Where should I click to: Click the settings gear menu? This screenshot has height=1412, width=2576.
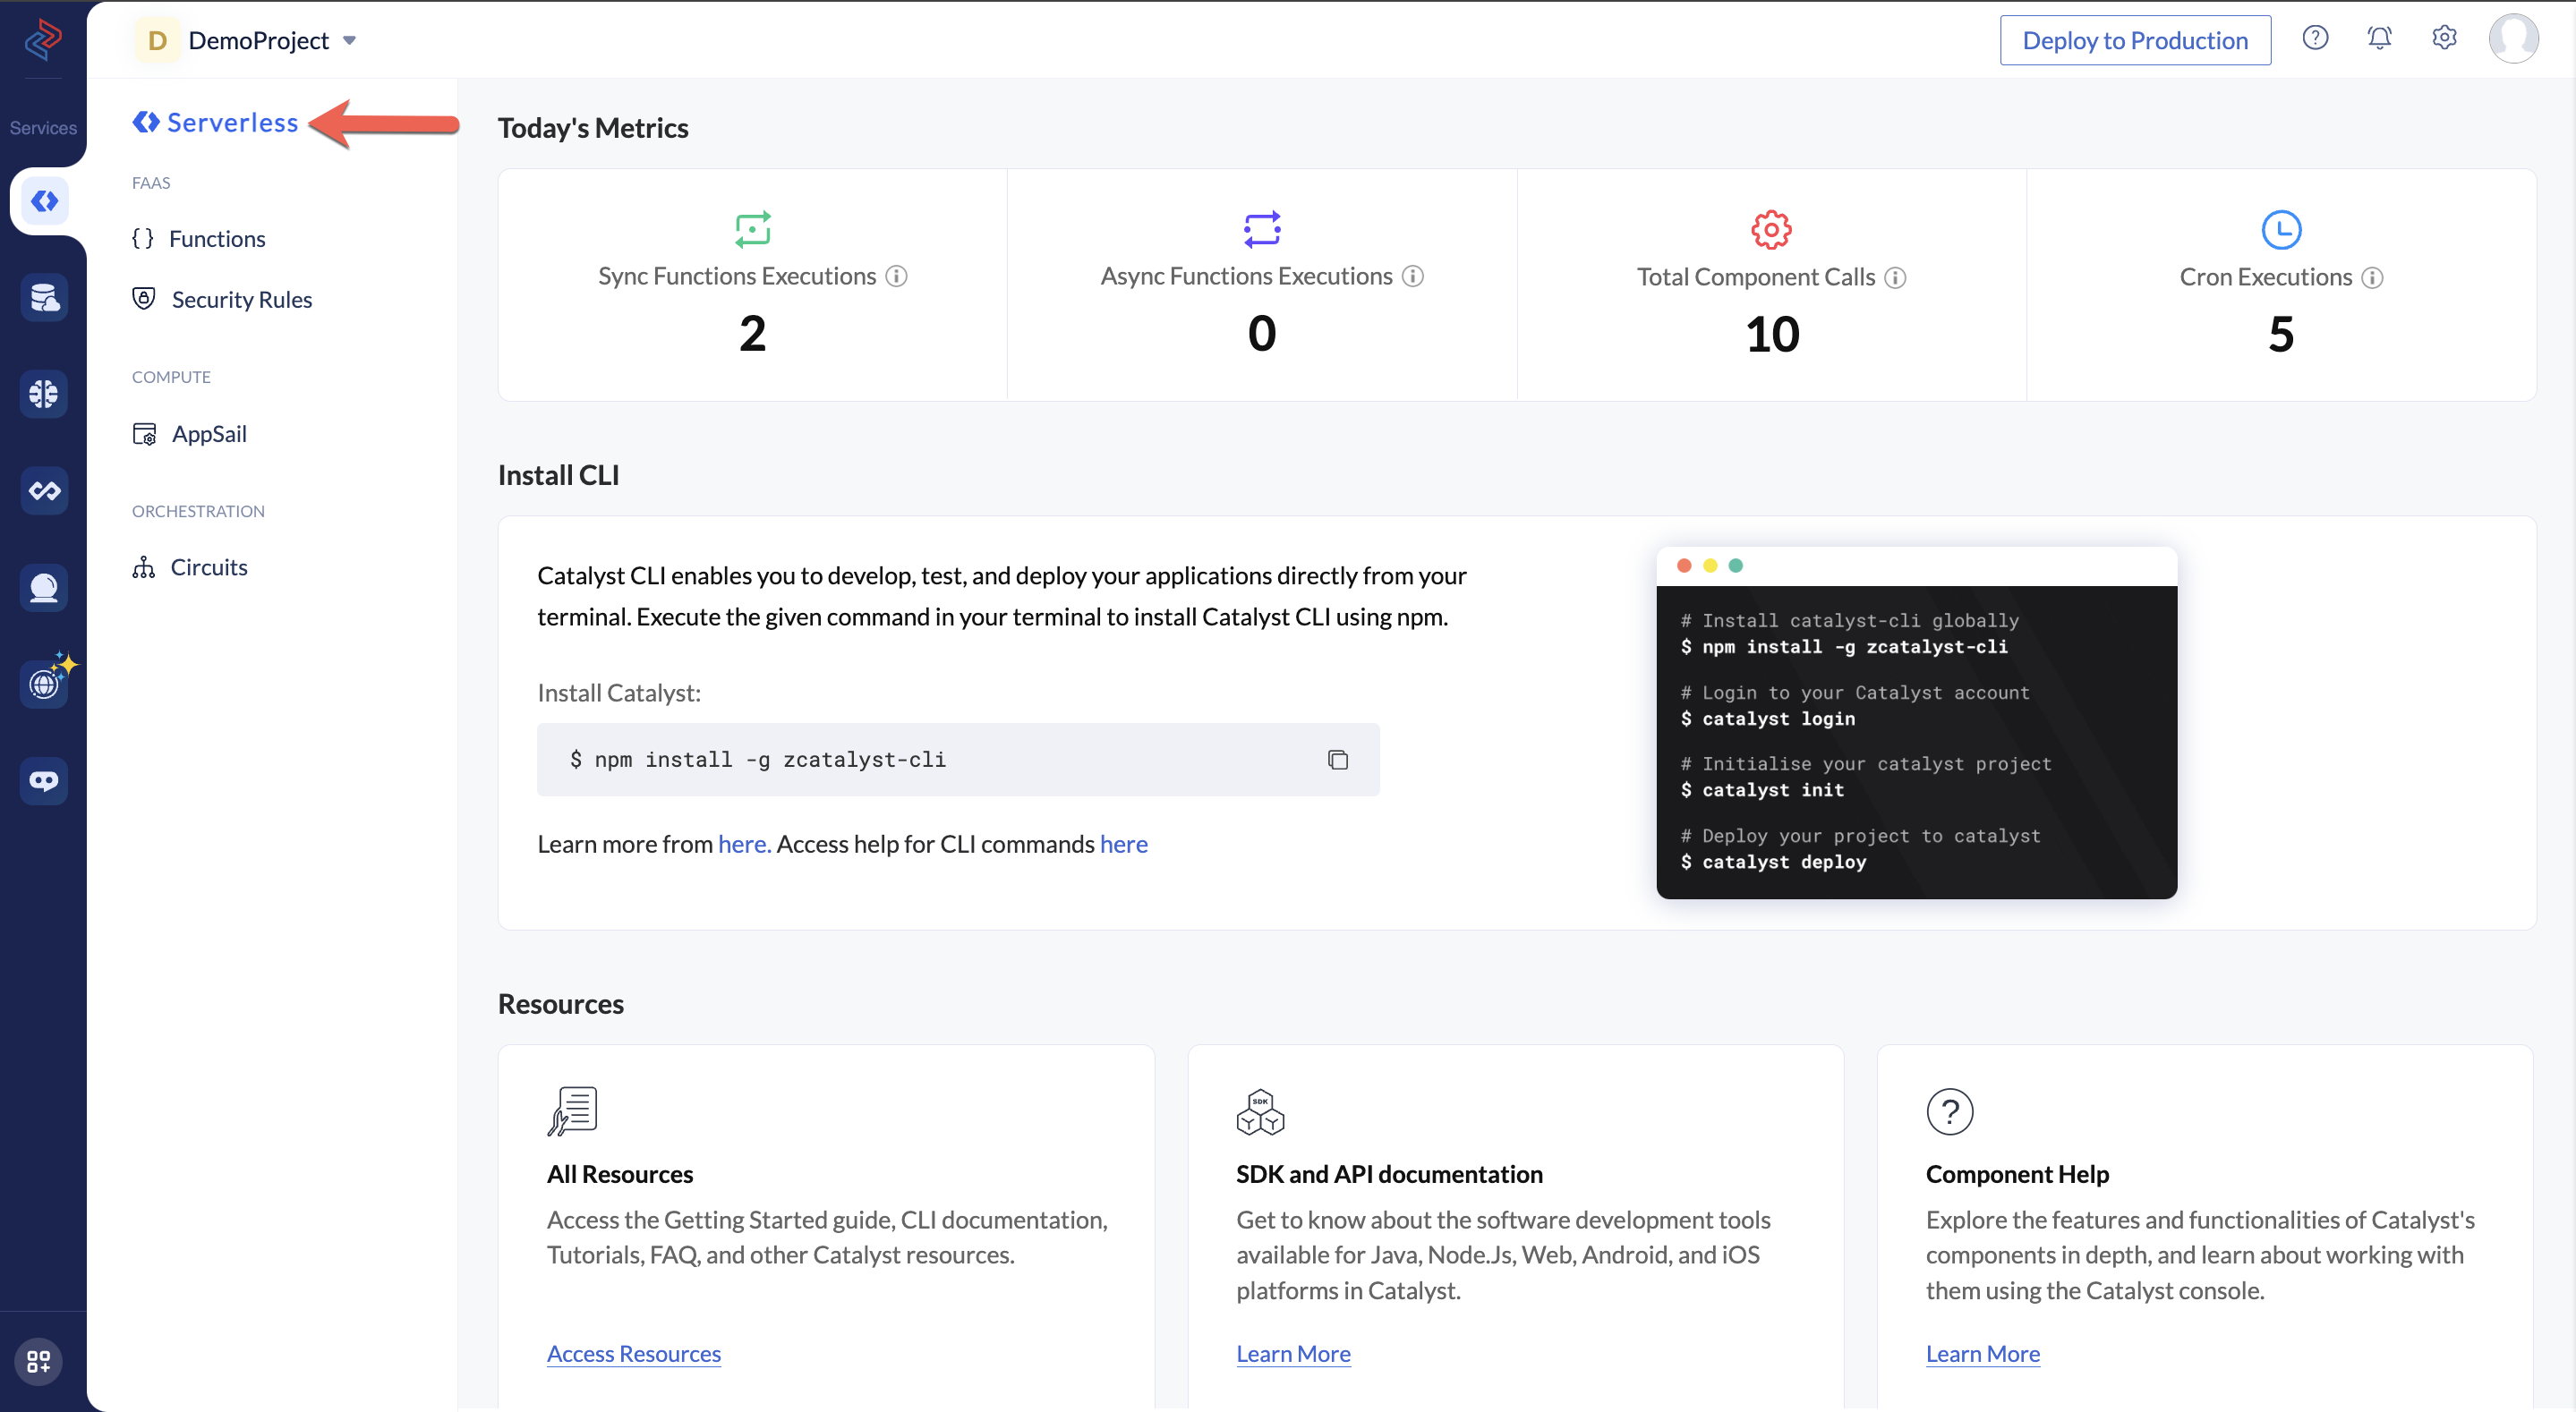2444,37
